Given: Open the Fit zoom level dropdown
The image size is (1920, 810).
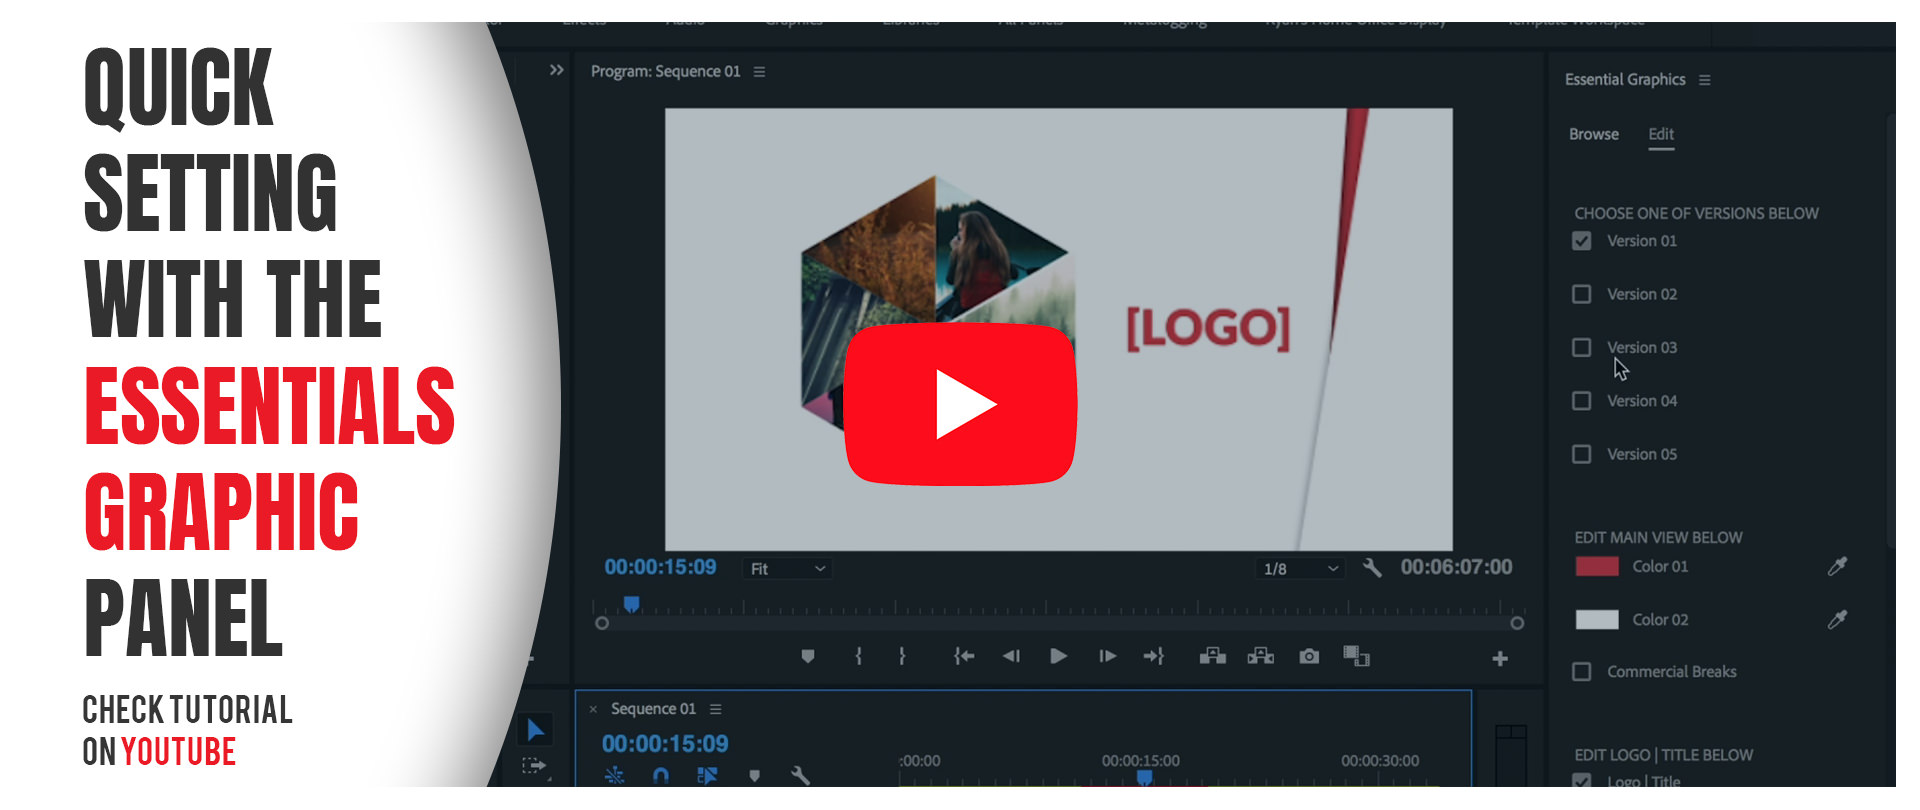Looking at the screenshot, I should 788,568.
